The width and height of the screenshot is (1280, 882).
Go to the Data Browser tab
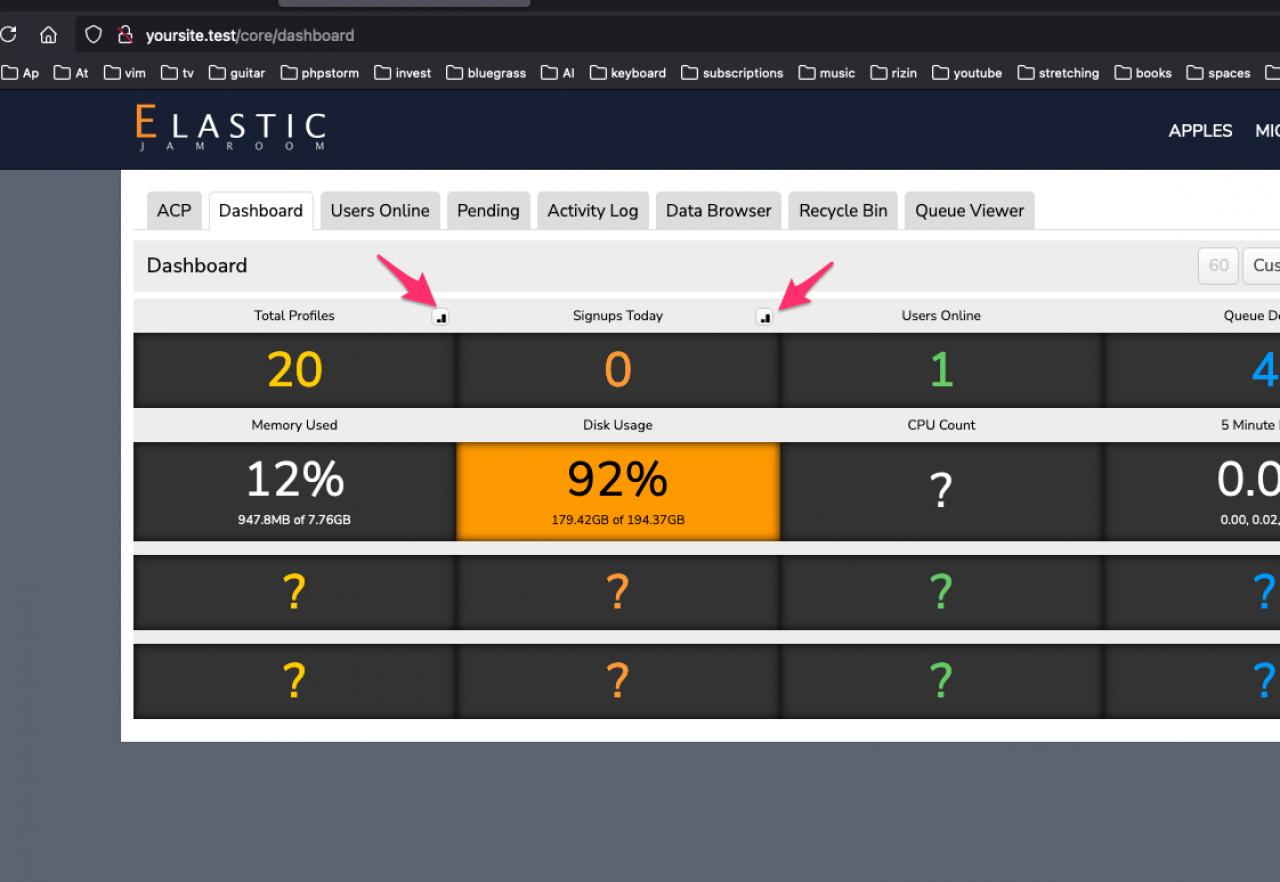point(719,211)
